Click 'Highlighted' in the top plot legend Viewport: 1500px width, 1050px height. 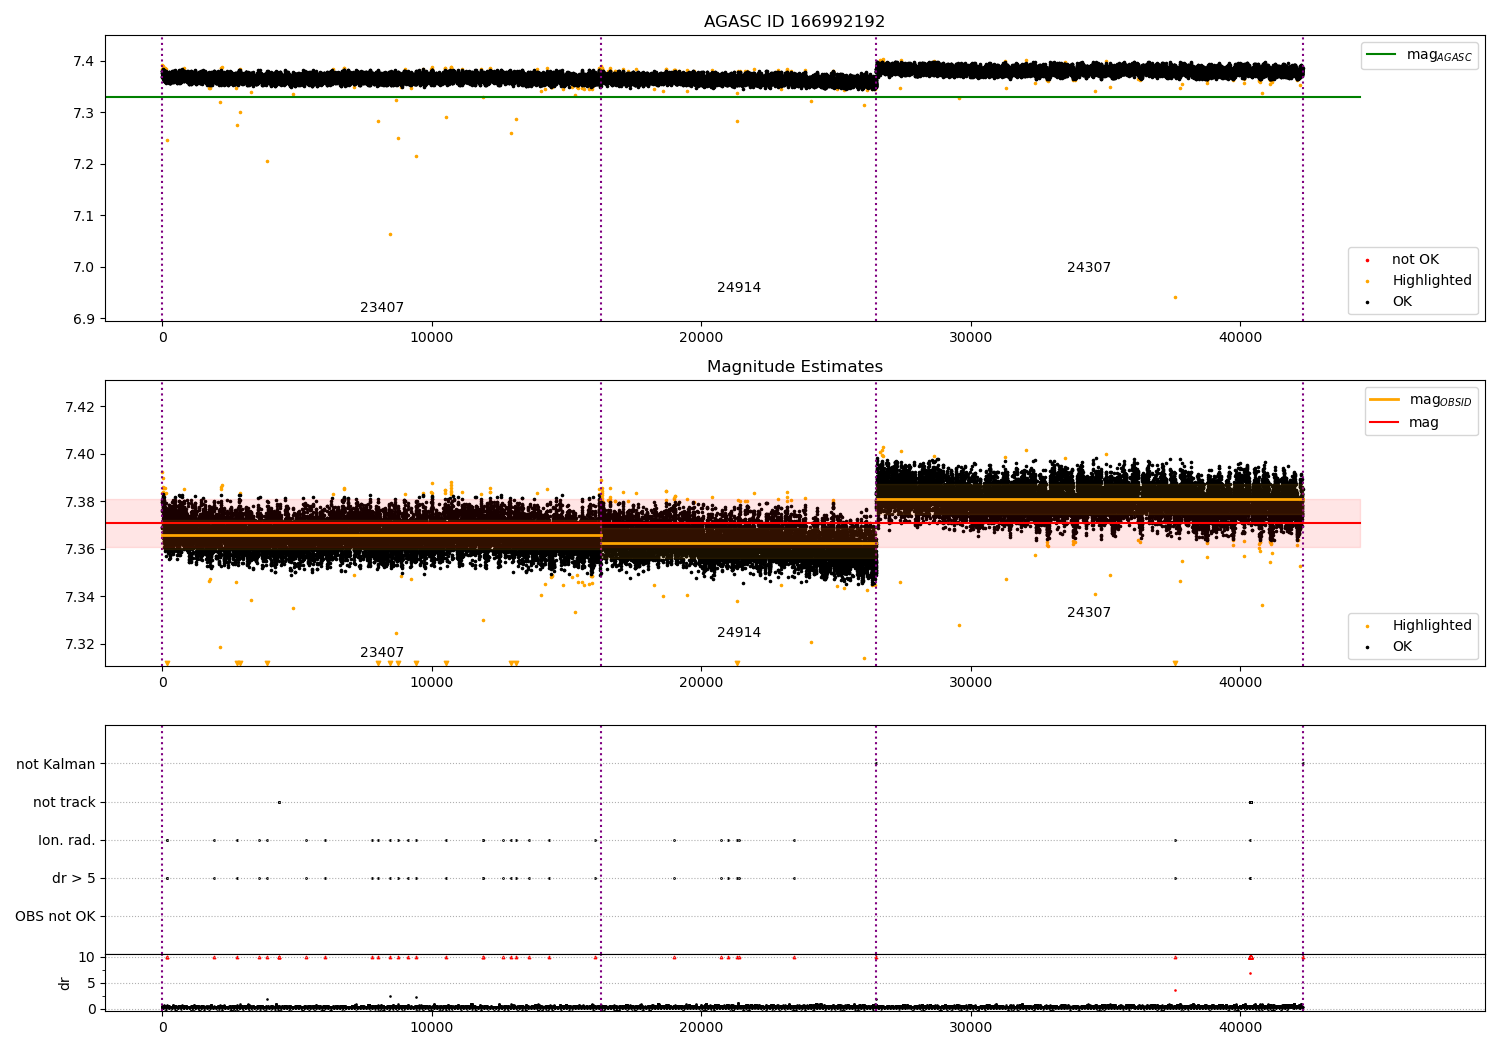coord(1432,281)
